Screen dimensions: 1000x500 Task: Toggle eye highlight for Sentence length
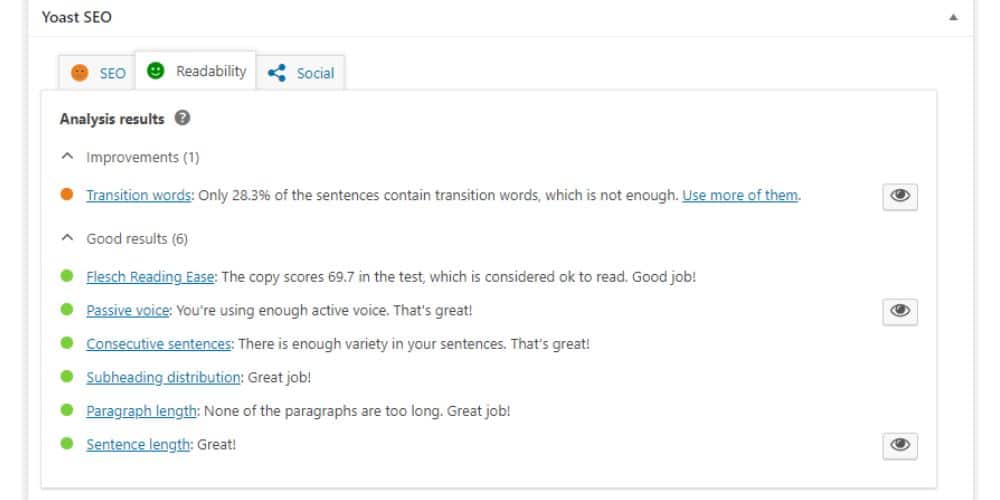tap(899, 446)
